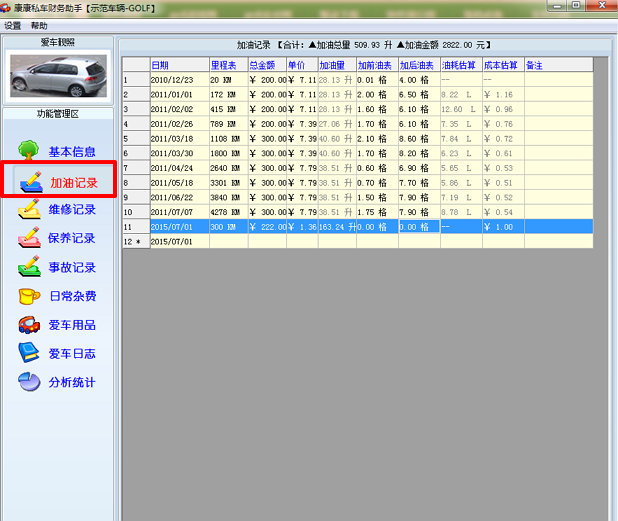Select the mileage cell 789 KM

[229, 124]
